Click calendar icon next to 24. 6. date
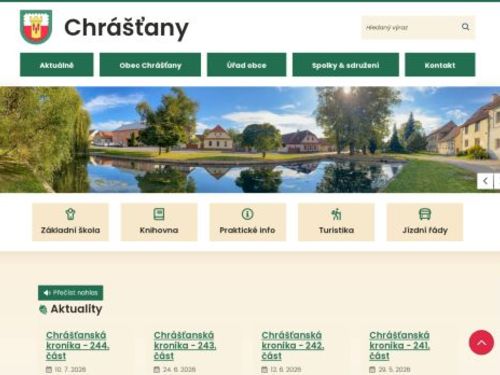Screen dimensions: 500x375 pos(157,369)
